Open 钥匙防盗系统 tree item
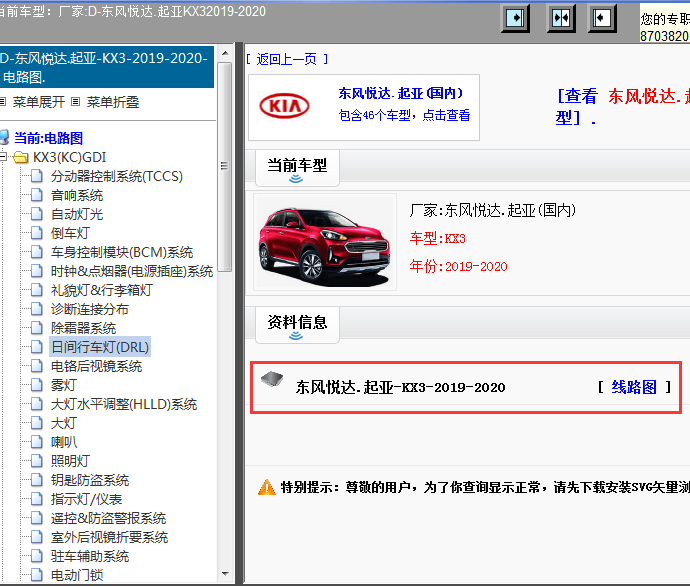This screenshot has width=690, height=586. pos(90,480)
